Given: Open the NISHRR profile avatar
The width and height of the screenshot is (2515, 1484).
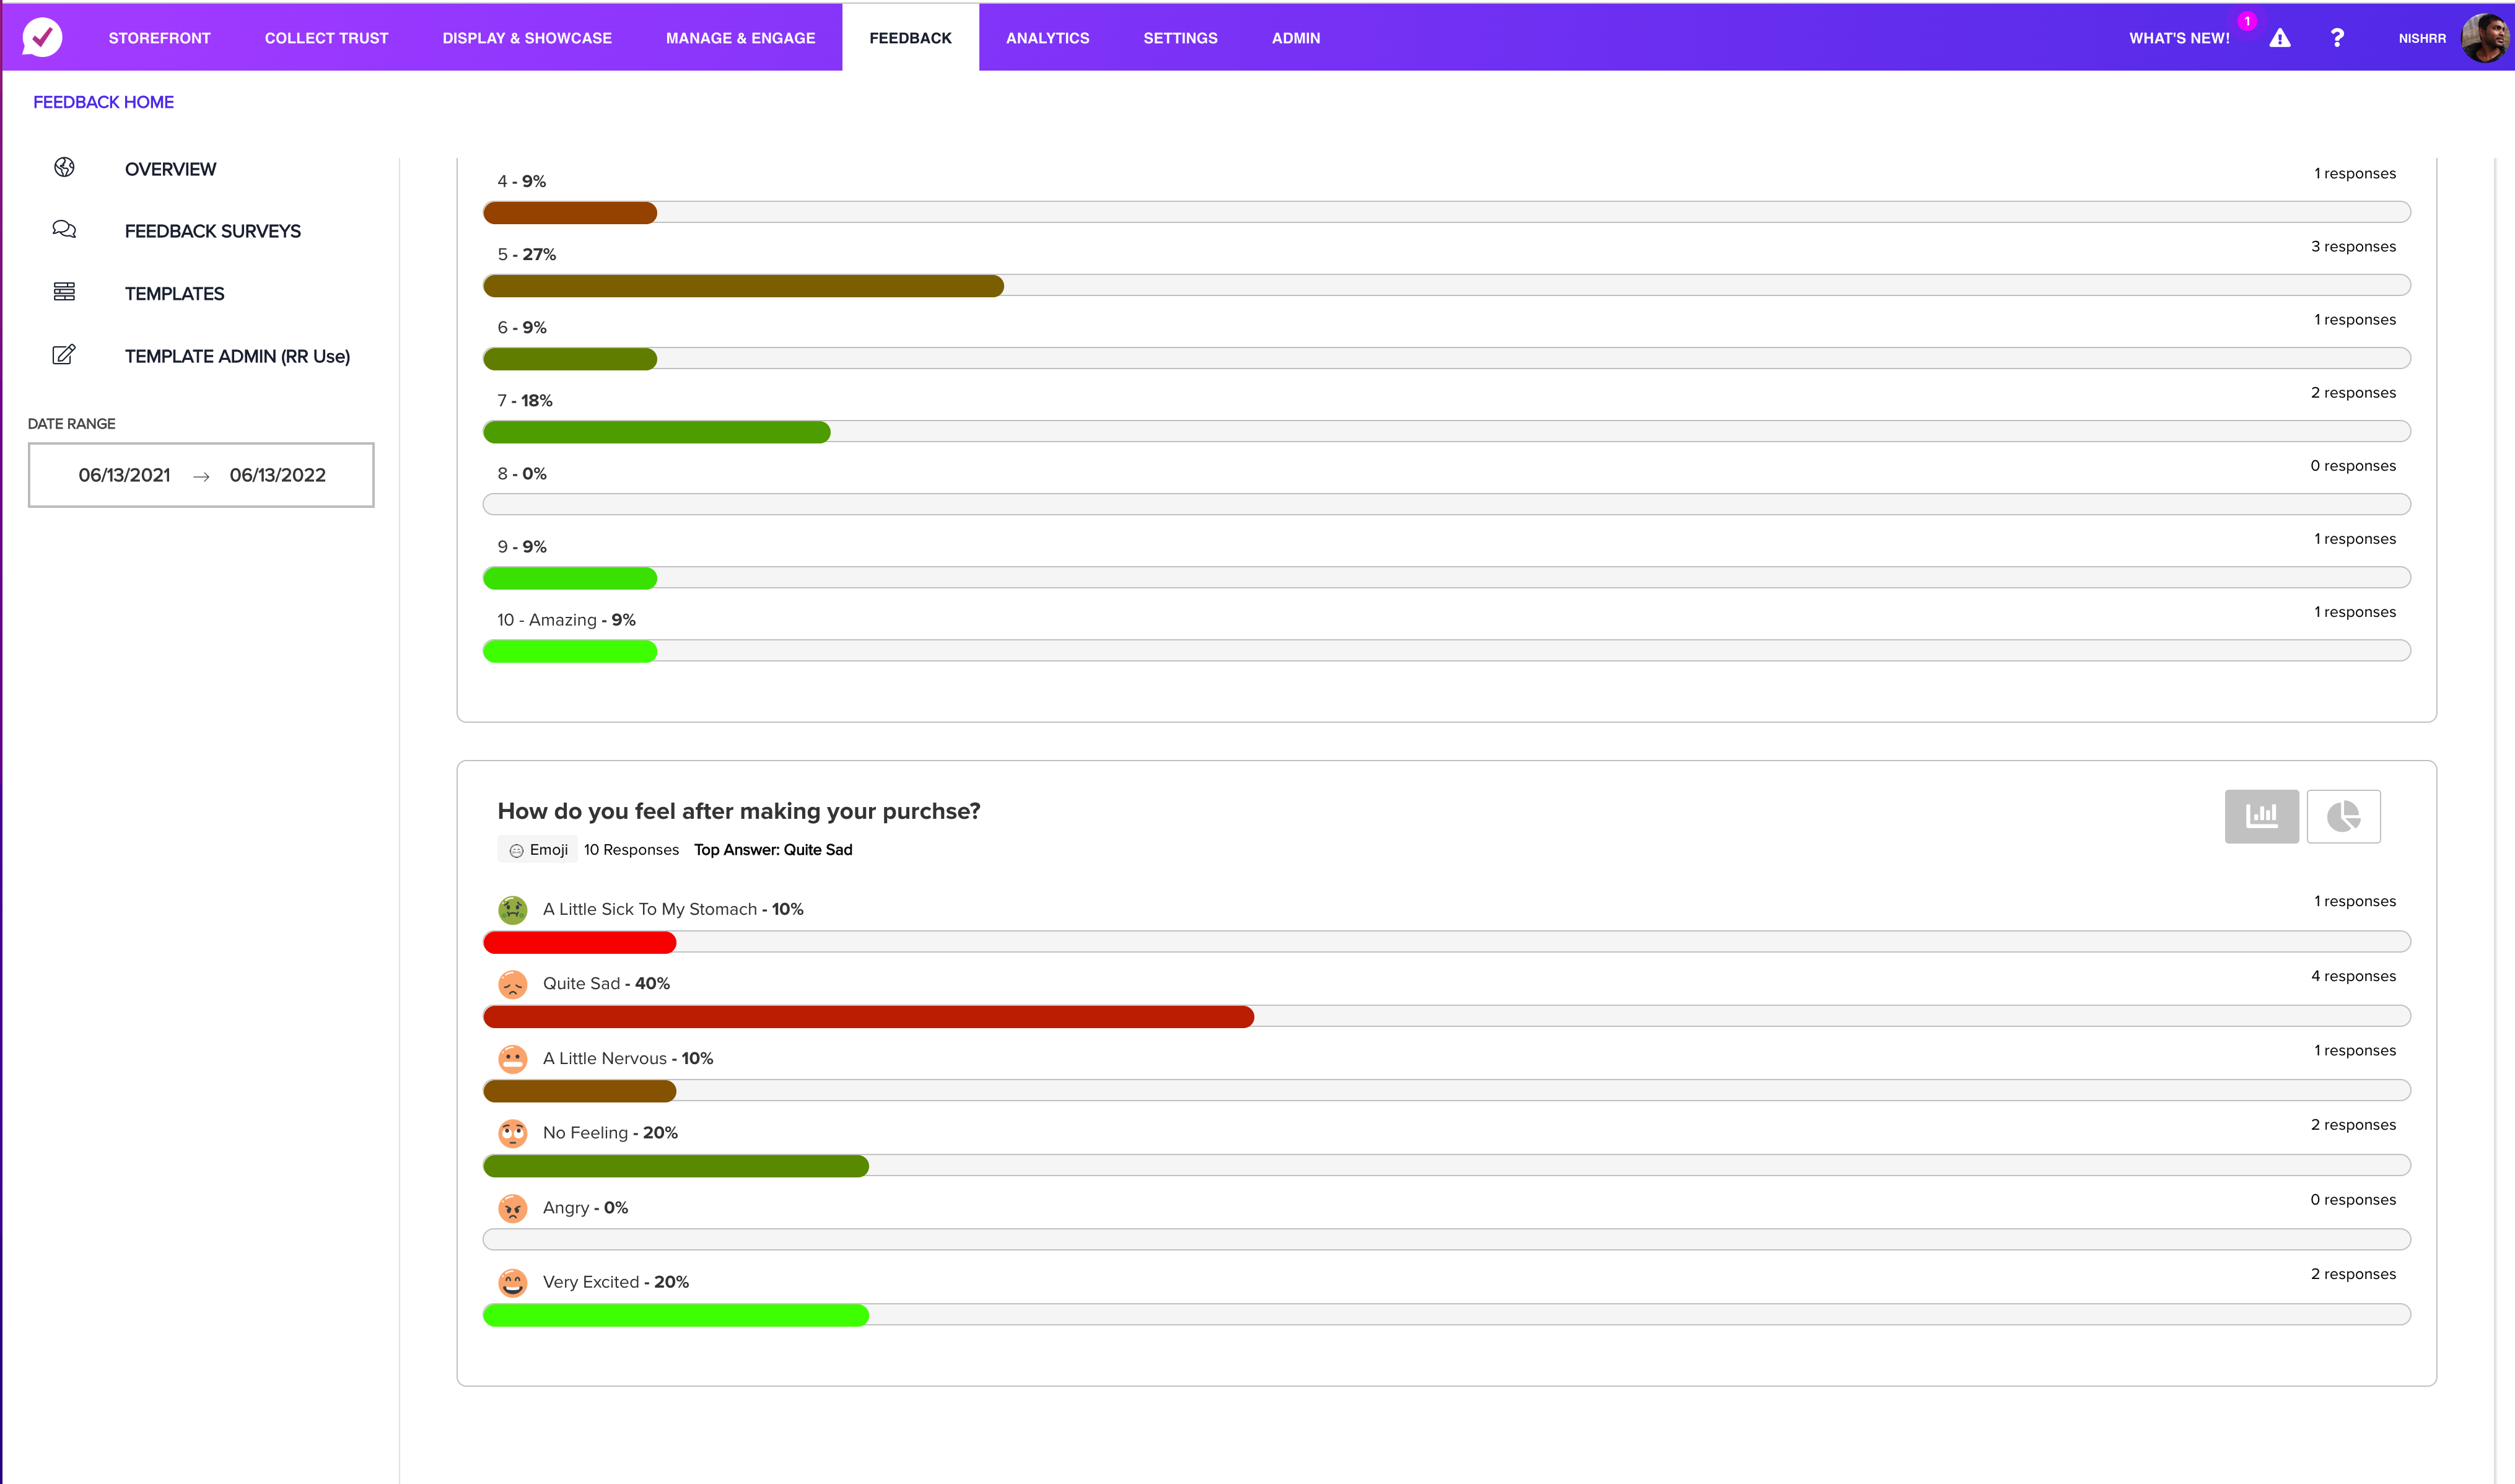Looking at the screenshot, I should click(x=2486, y=38).
